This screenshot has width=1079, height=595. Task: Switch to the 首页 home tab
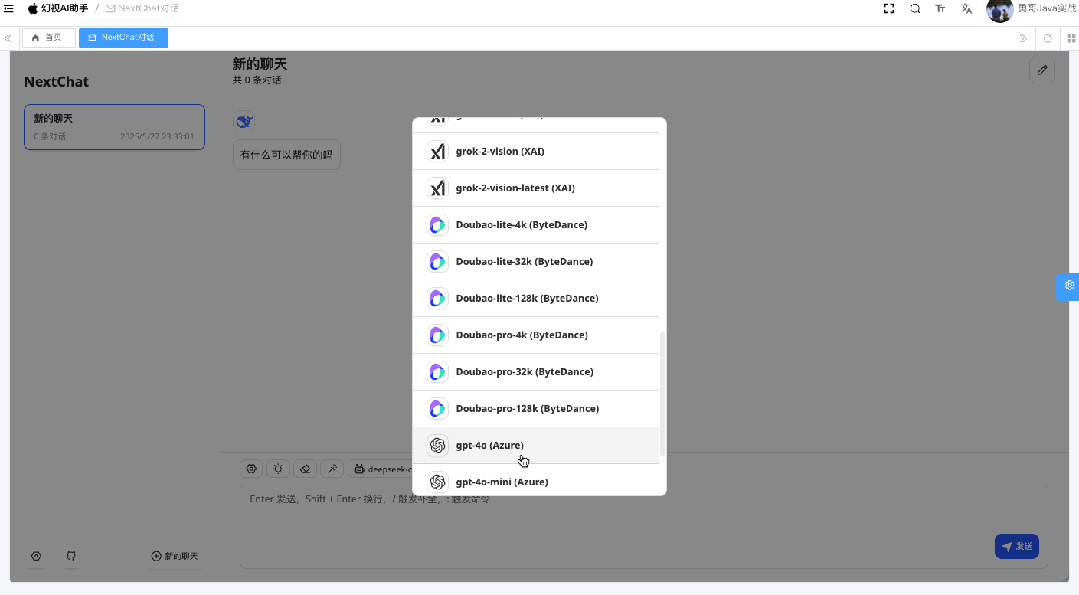pos(48,38)
